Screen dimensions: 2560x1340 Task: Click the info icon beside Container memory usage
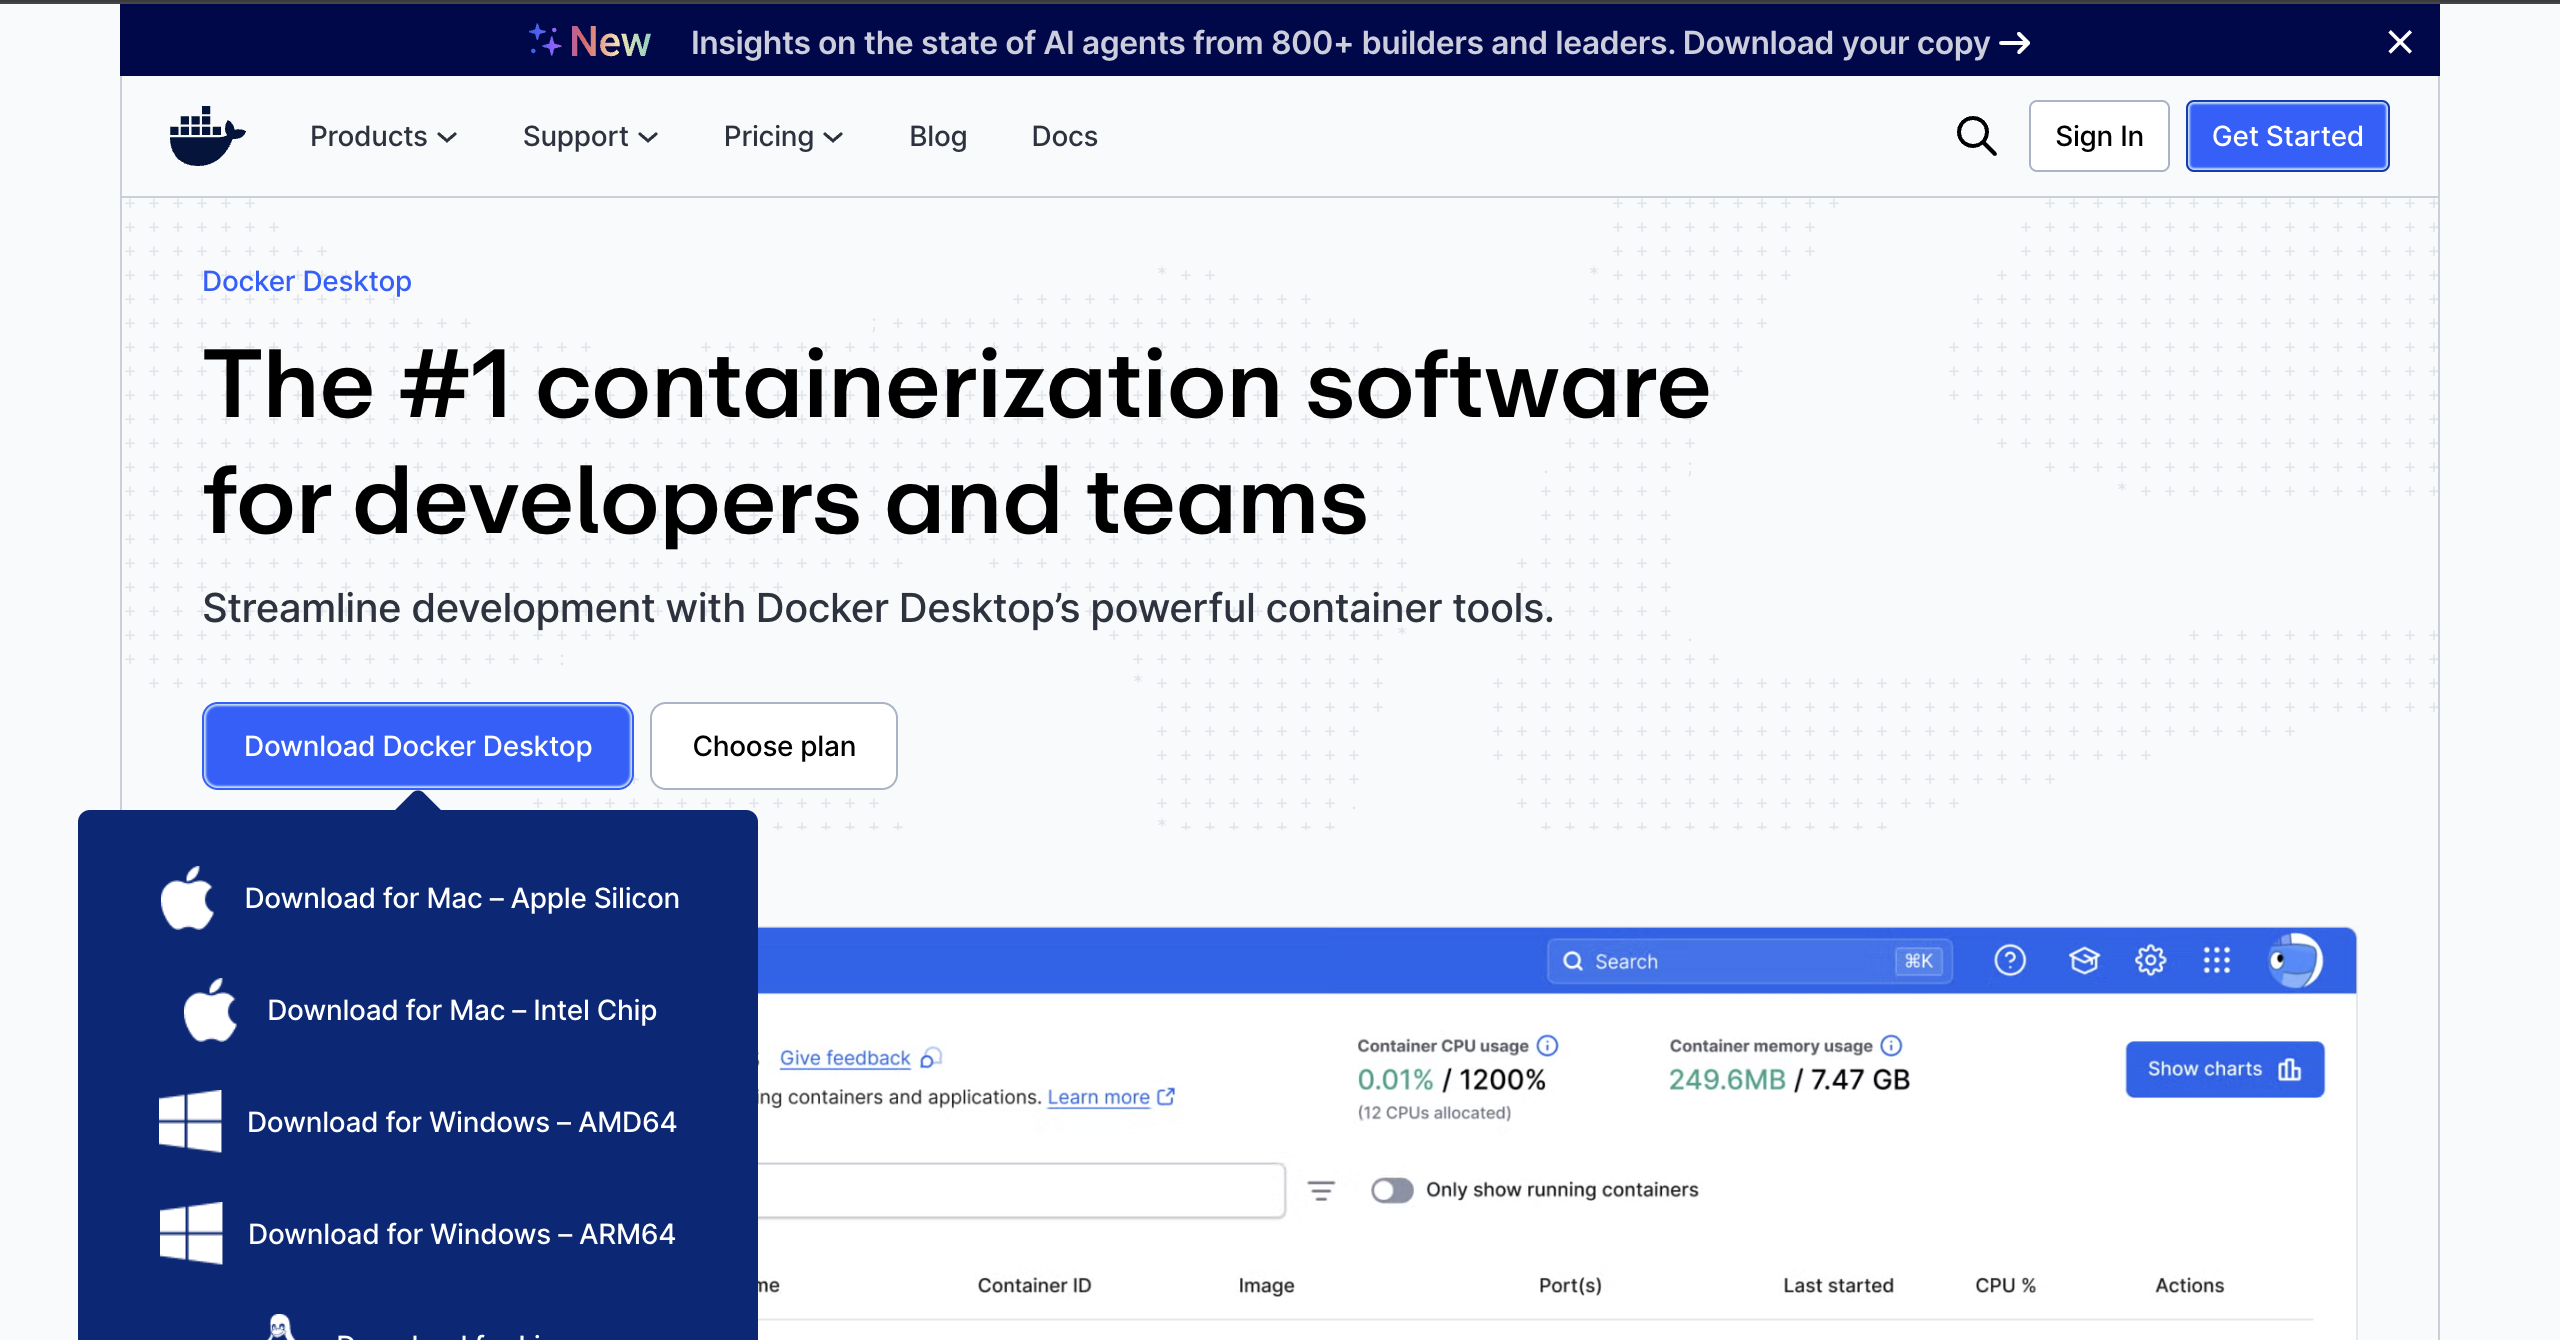(x=1891, y=1045)
